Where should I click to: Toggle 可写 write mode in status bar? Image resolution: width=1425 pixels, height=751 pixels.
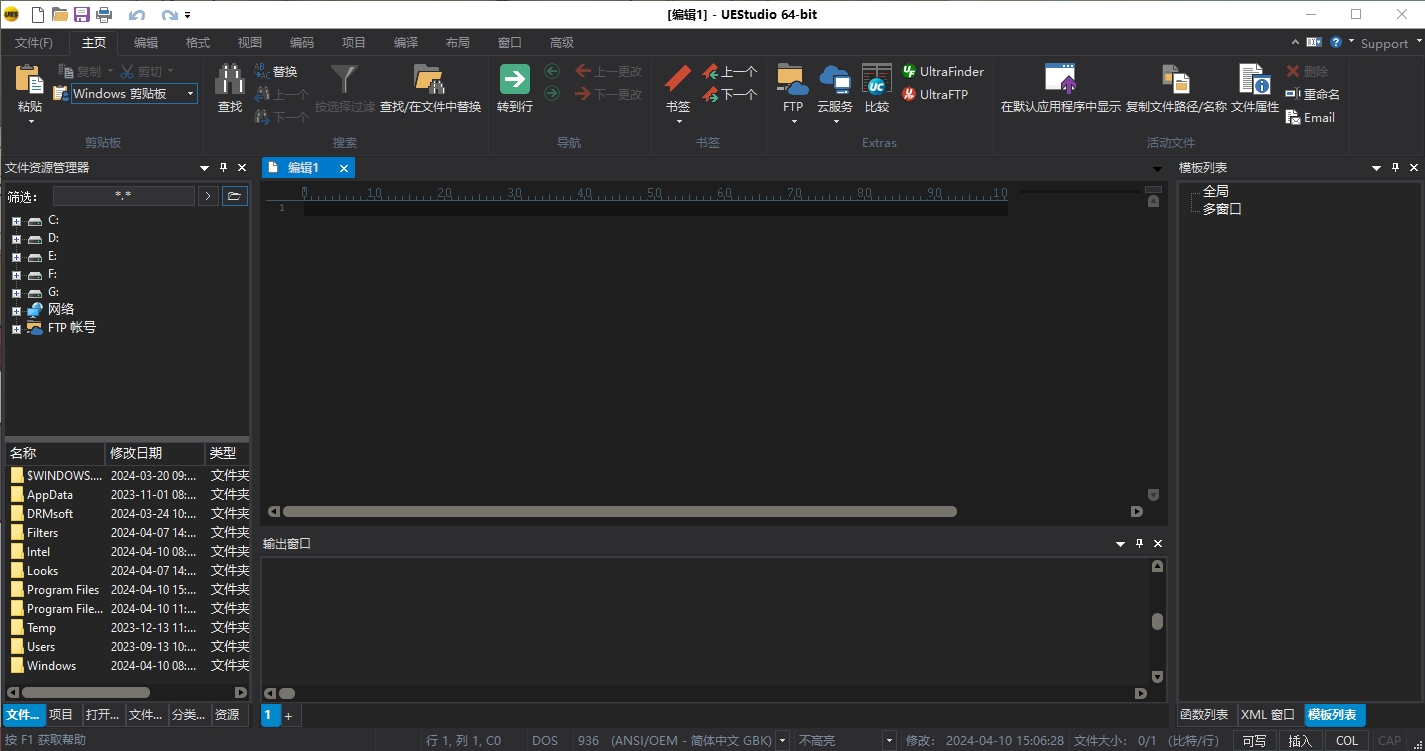point(1253,740)
